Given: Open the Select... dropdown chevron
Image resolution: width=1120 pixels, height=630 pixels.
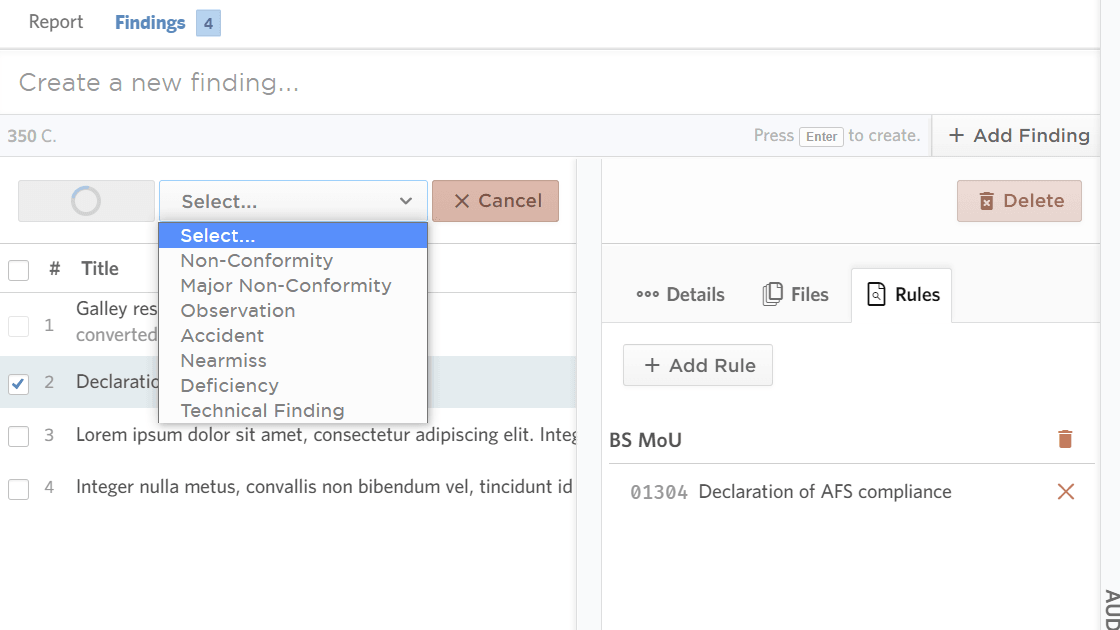Looking at the screenshot, I should [x=408, y=200].
